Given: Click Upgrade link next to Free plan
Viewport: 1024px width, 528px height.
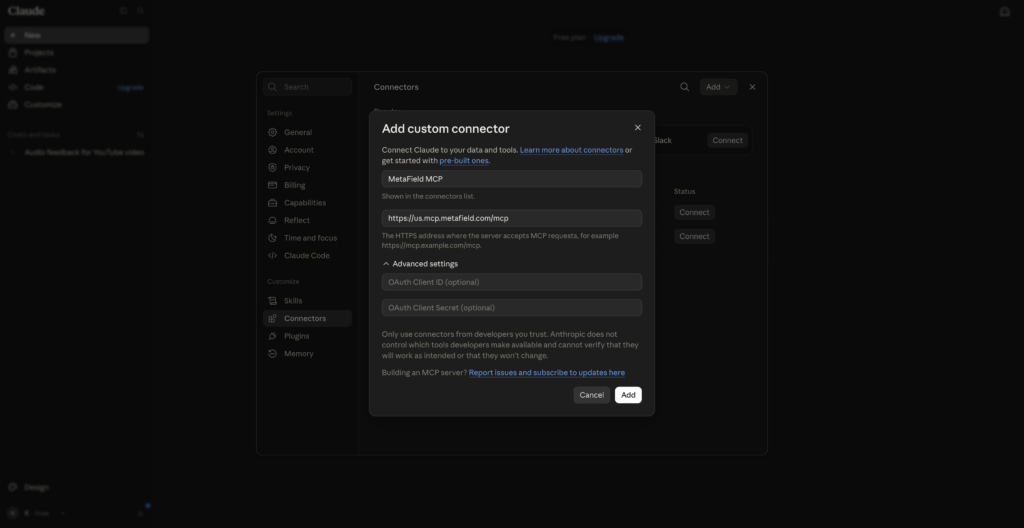Looking at the screenshot, I should (x=609, y=37).
